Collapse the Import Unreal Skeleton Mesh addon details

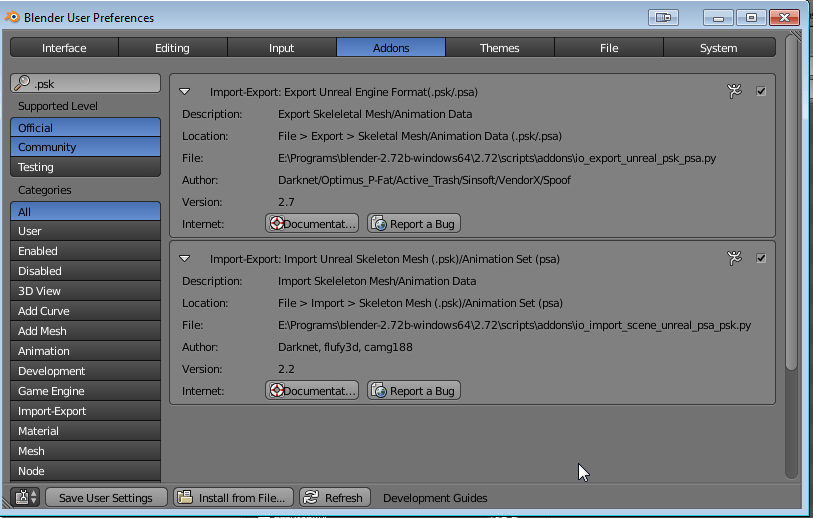point(185,259)
